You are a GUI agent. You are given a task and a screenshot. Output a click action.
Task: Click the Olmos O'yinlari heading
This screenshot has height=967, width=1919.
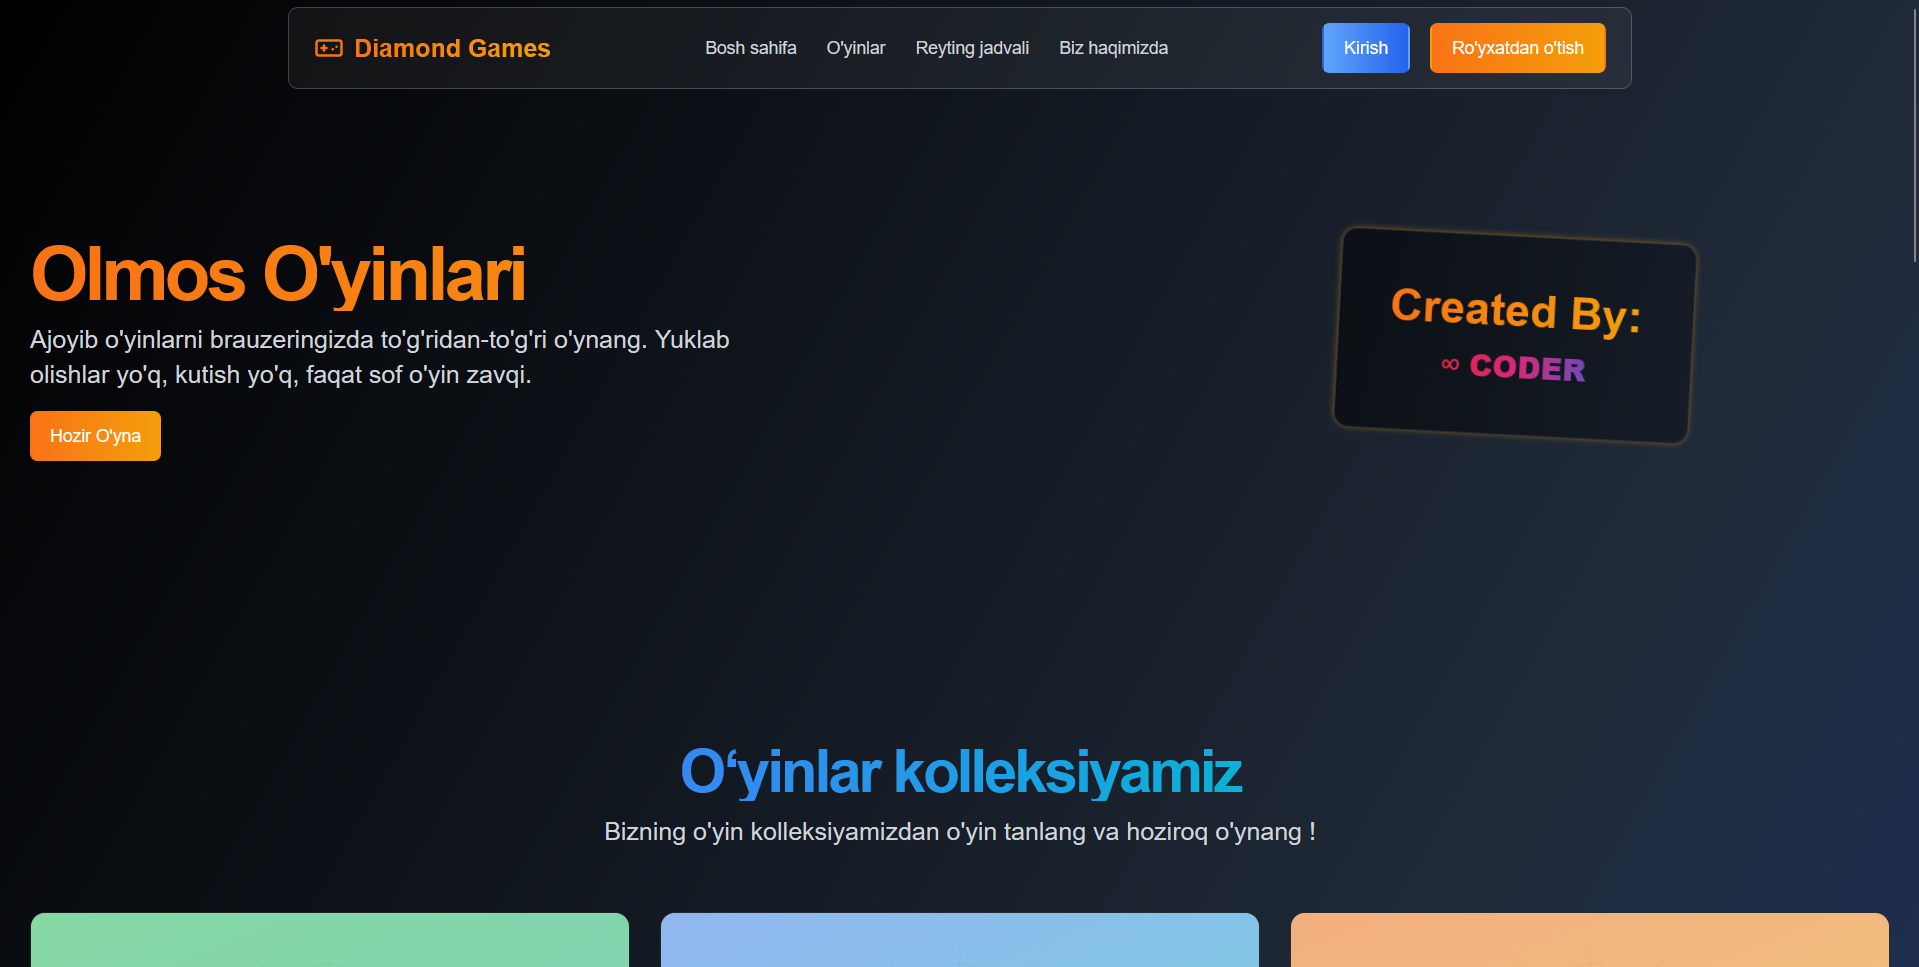278,275
